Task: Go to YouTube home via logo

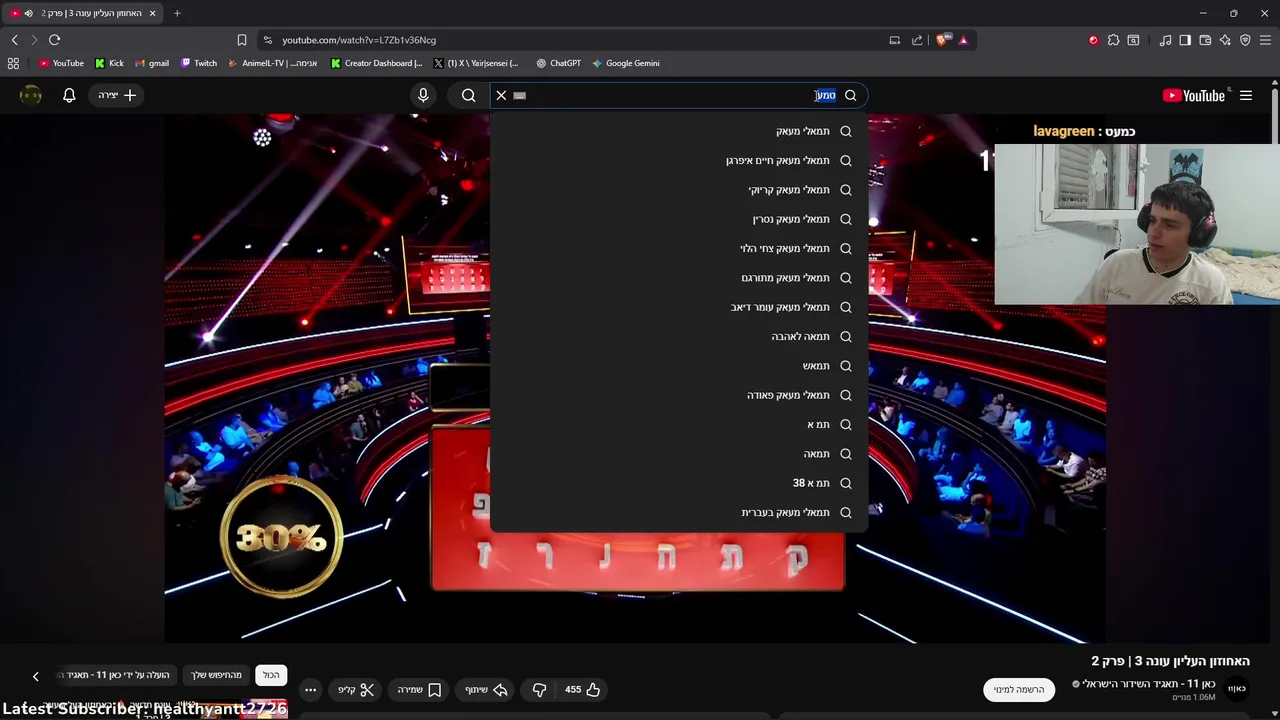Action: [x=1194, y=95]
